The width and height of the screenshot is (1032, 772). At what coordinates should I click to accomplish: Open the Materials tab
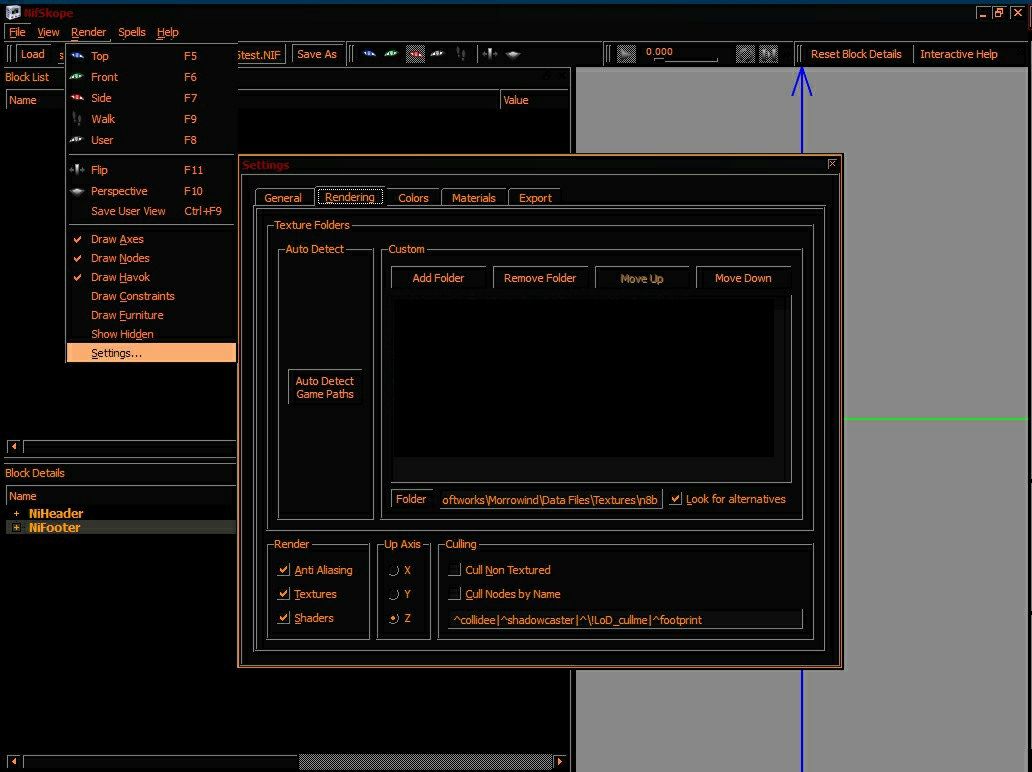474,197
